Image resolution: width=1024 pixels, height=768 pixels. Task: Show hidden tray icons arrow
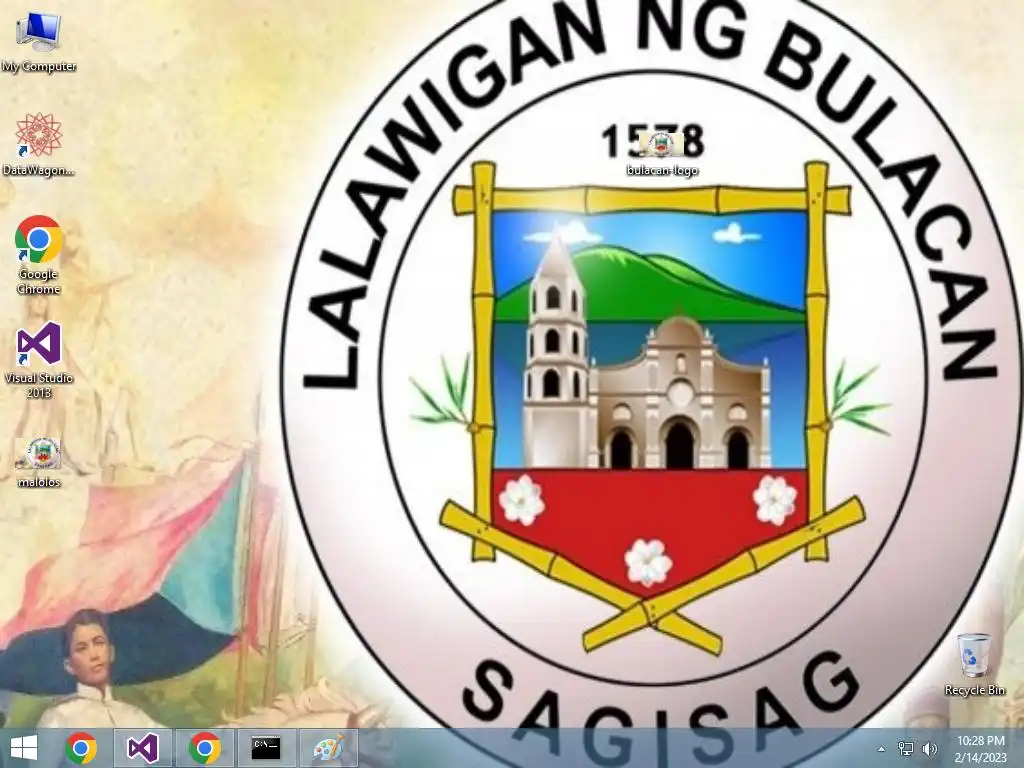point(881,749)
